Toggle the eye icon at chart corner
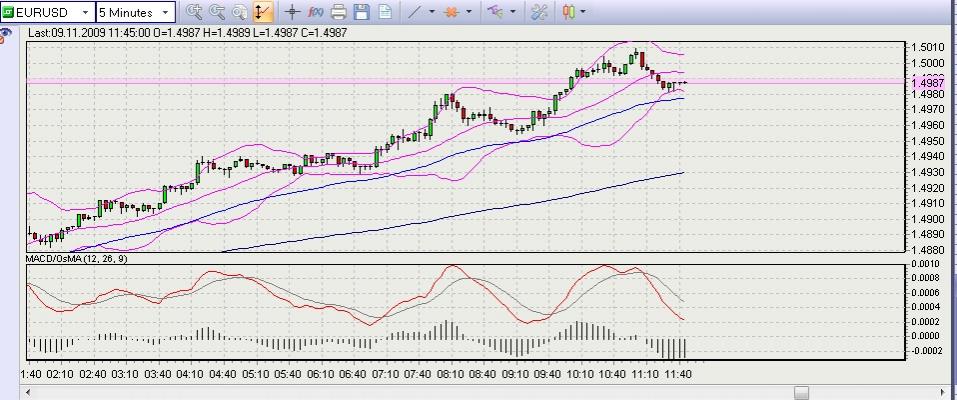 click(6, 33)
